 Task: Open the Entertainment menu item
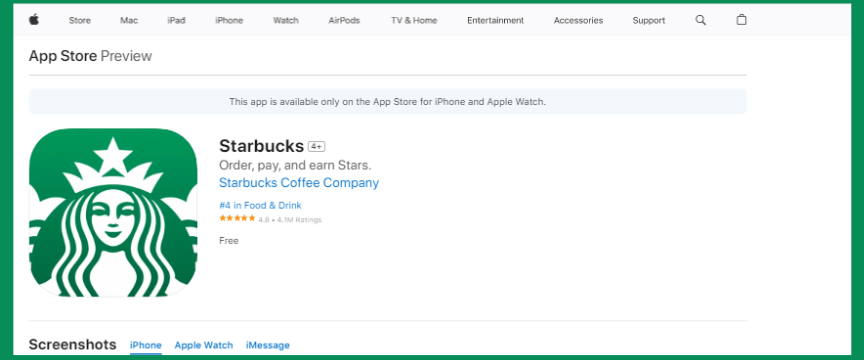[x=495, y=20]
